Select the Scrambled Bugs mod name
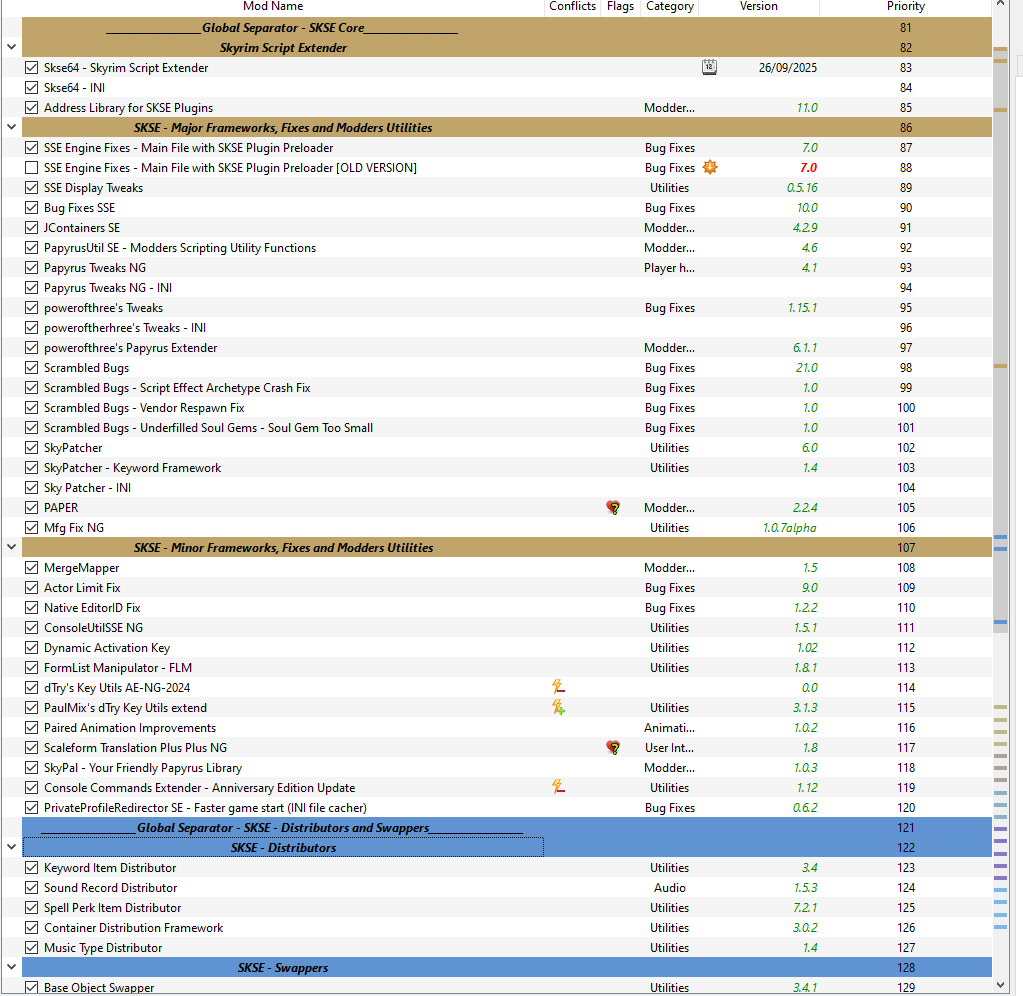Screen dimensions: 1023x996 point(86,368)
